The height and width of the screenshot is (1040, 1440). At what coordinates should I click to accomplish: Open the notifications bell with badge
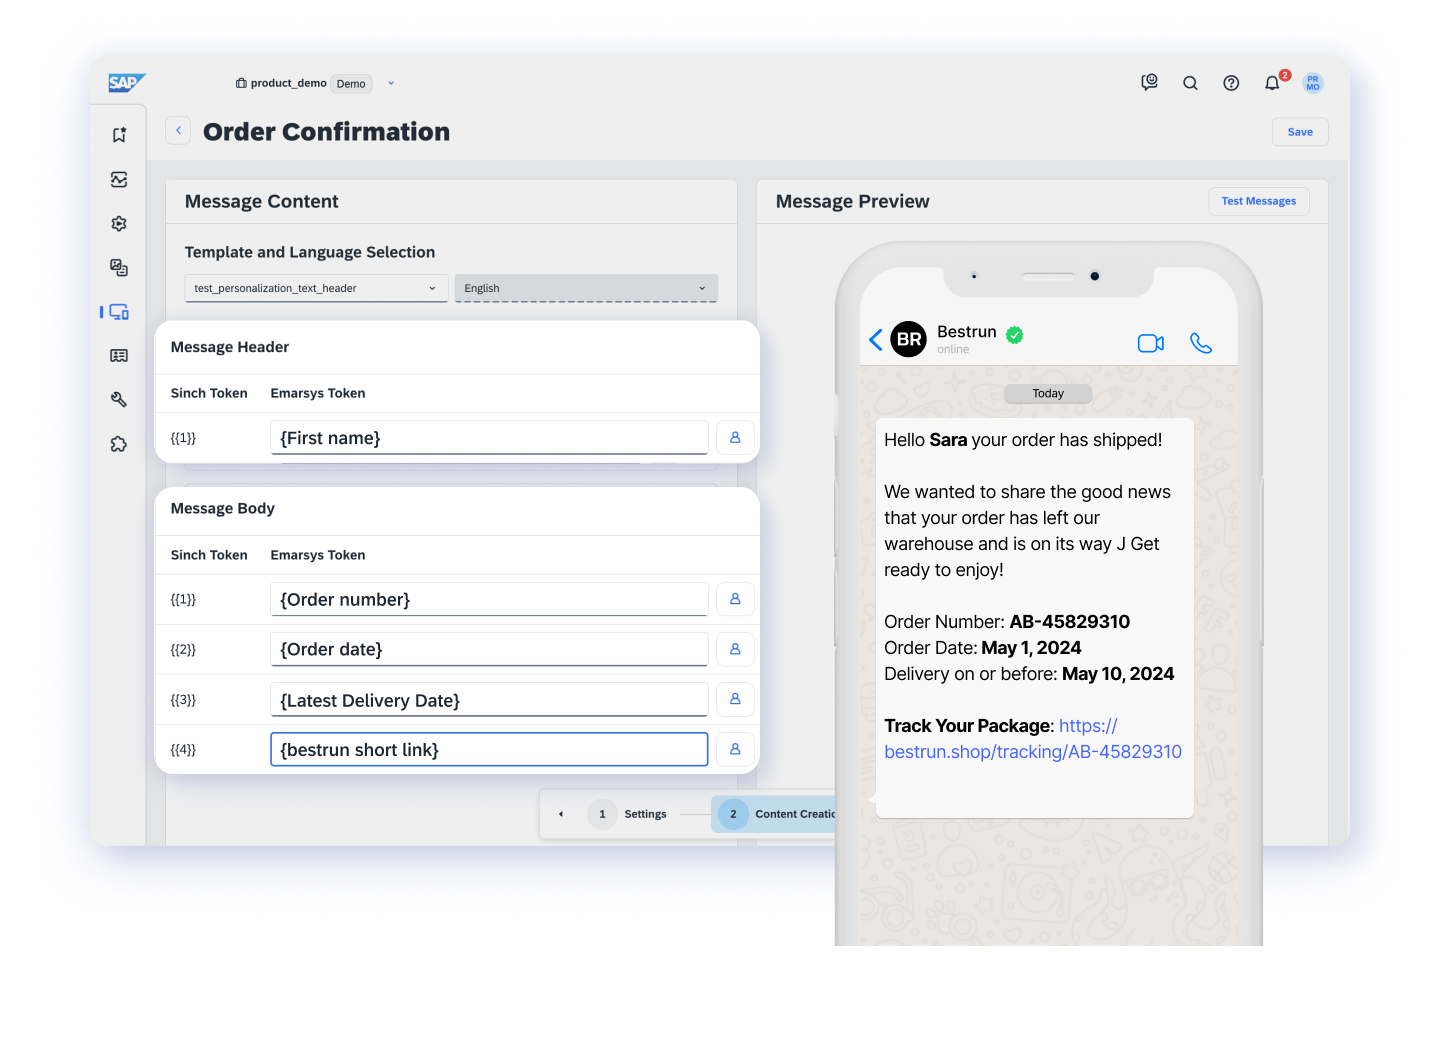coord(1271,83)
